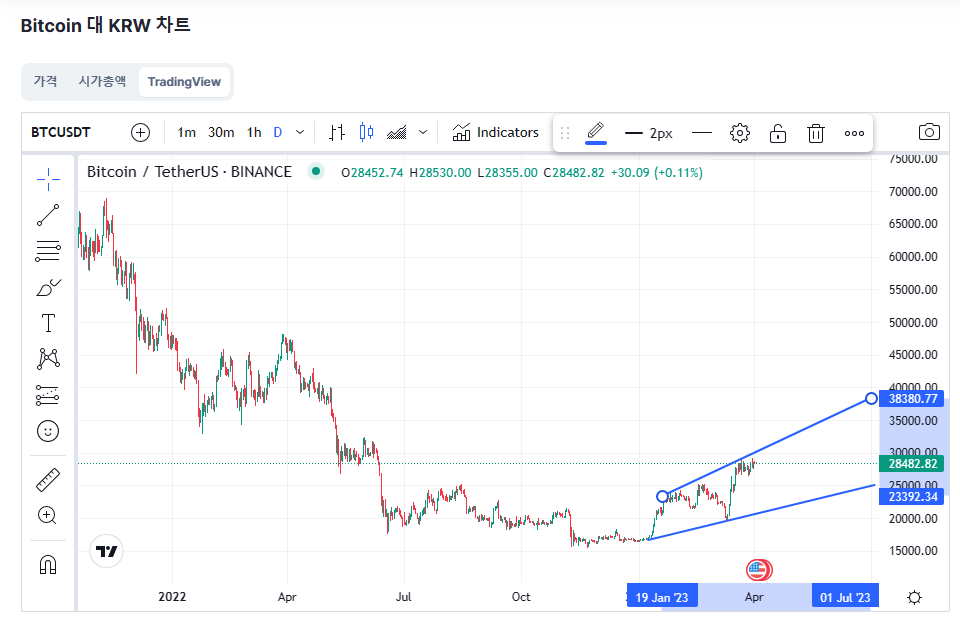Open the line style selector
960x626 pixels.
[x=702, y=132]
